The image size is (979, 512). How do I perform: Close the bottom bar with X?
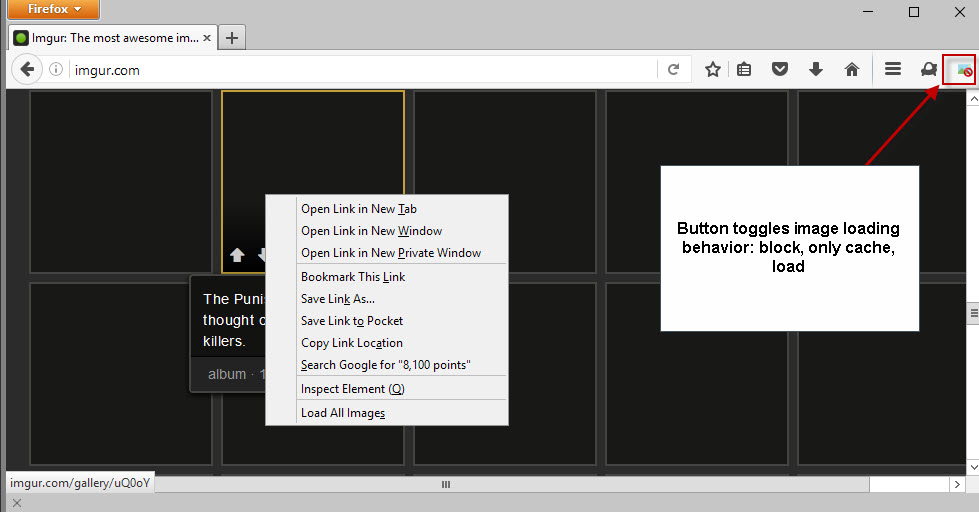(x=17, y=503)
